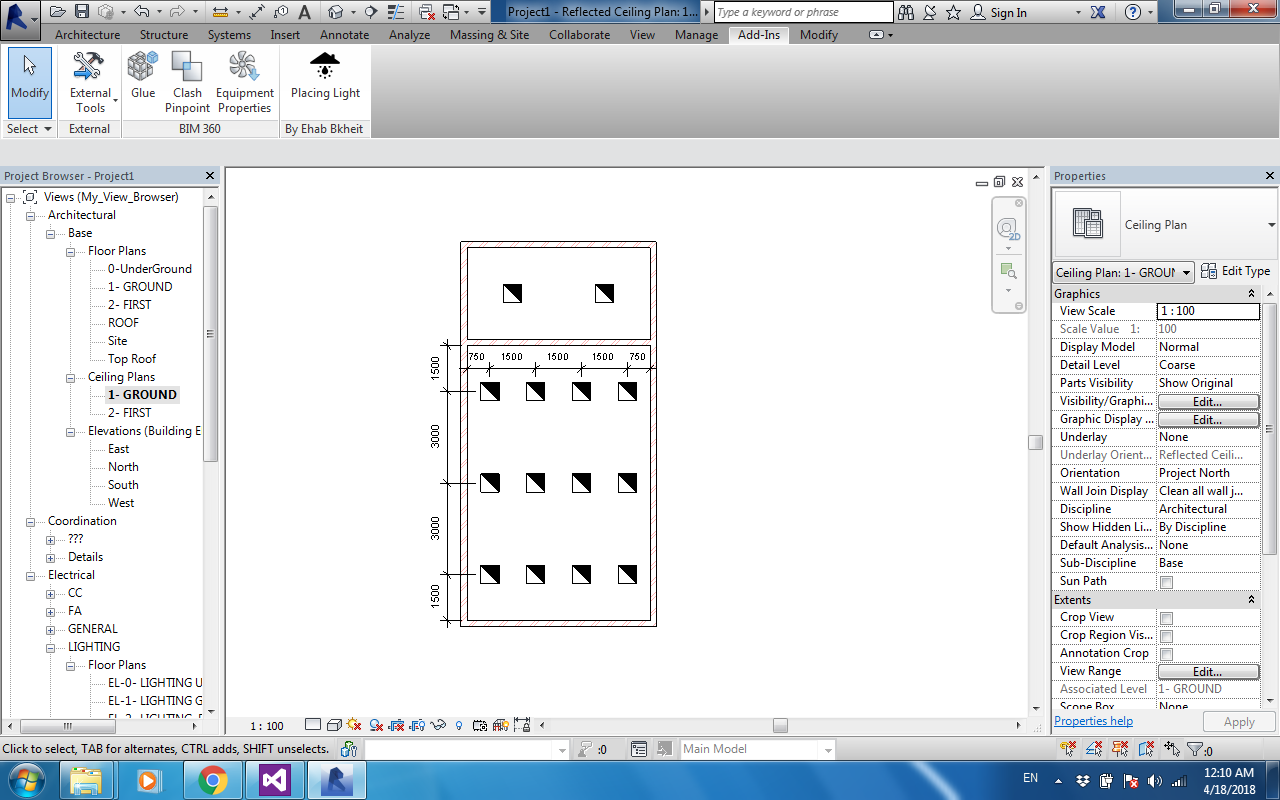1280x800 pixels.
Task: Collapse the Ceiling Plans tree node
Action: 70,377
